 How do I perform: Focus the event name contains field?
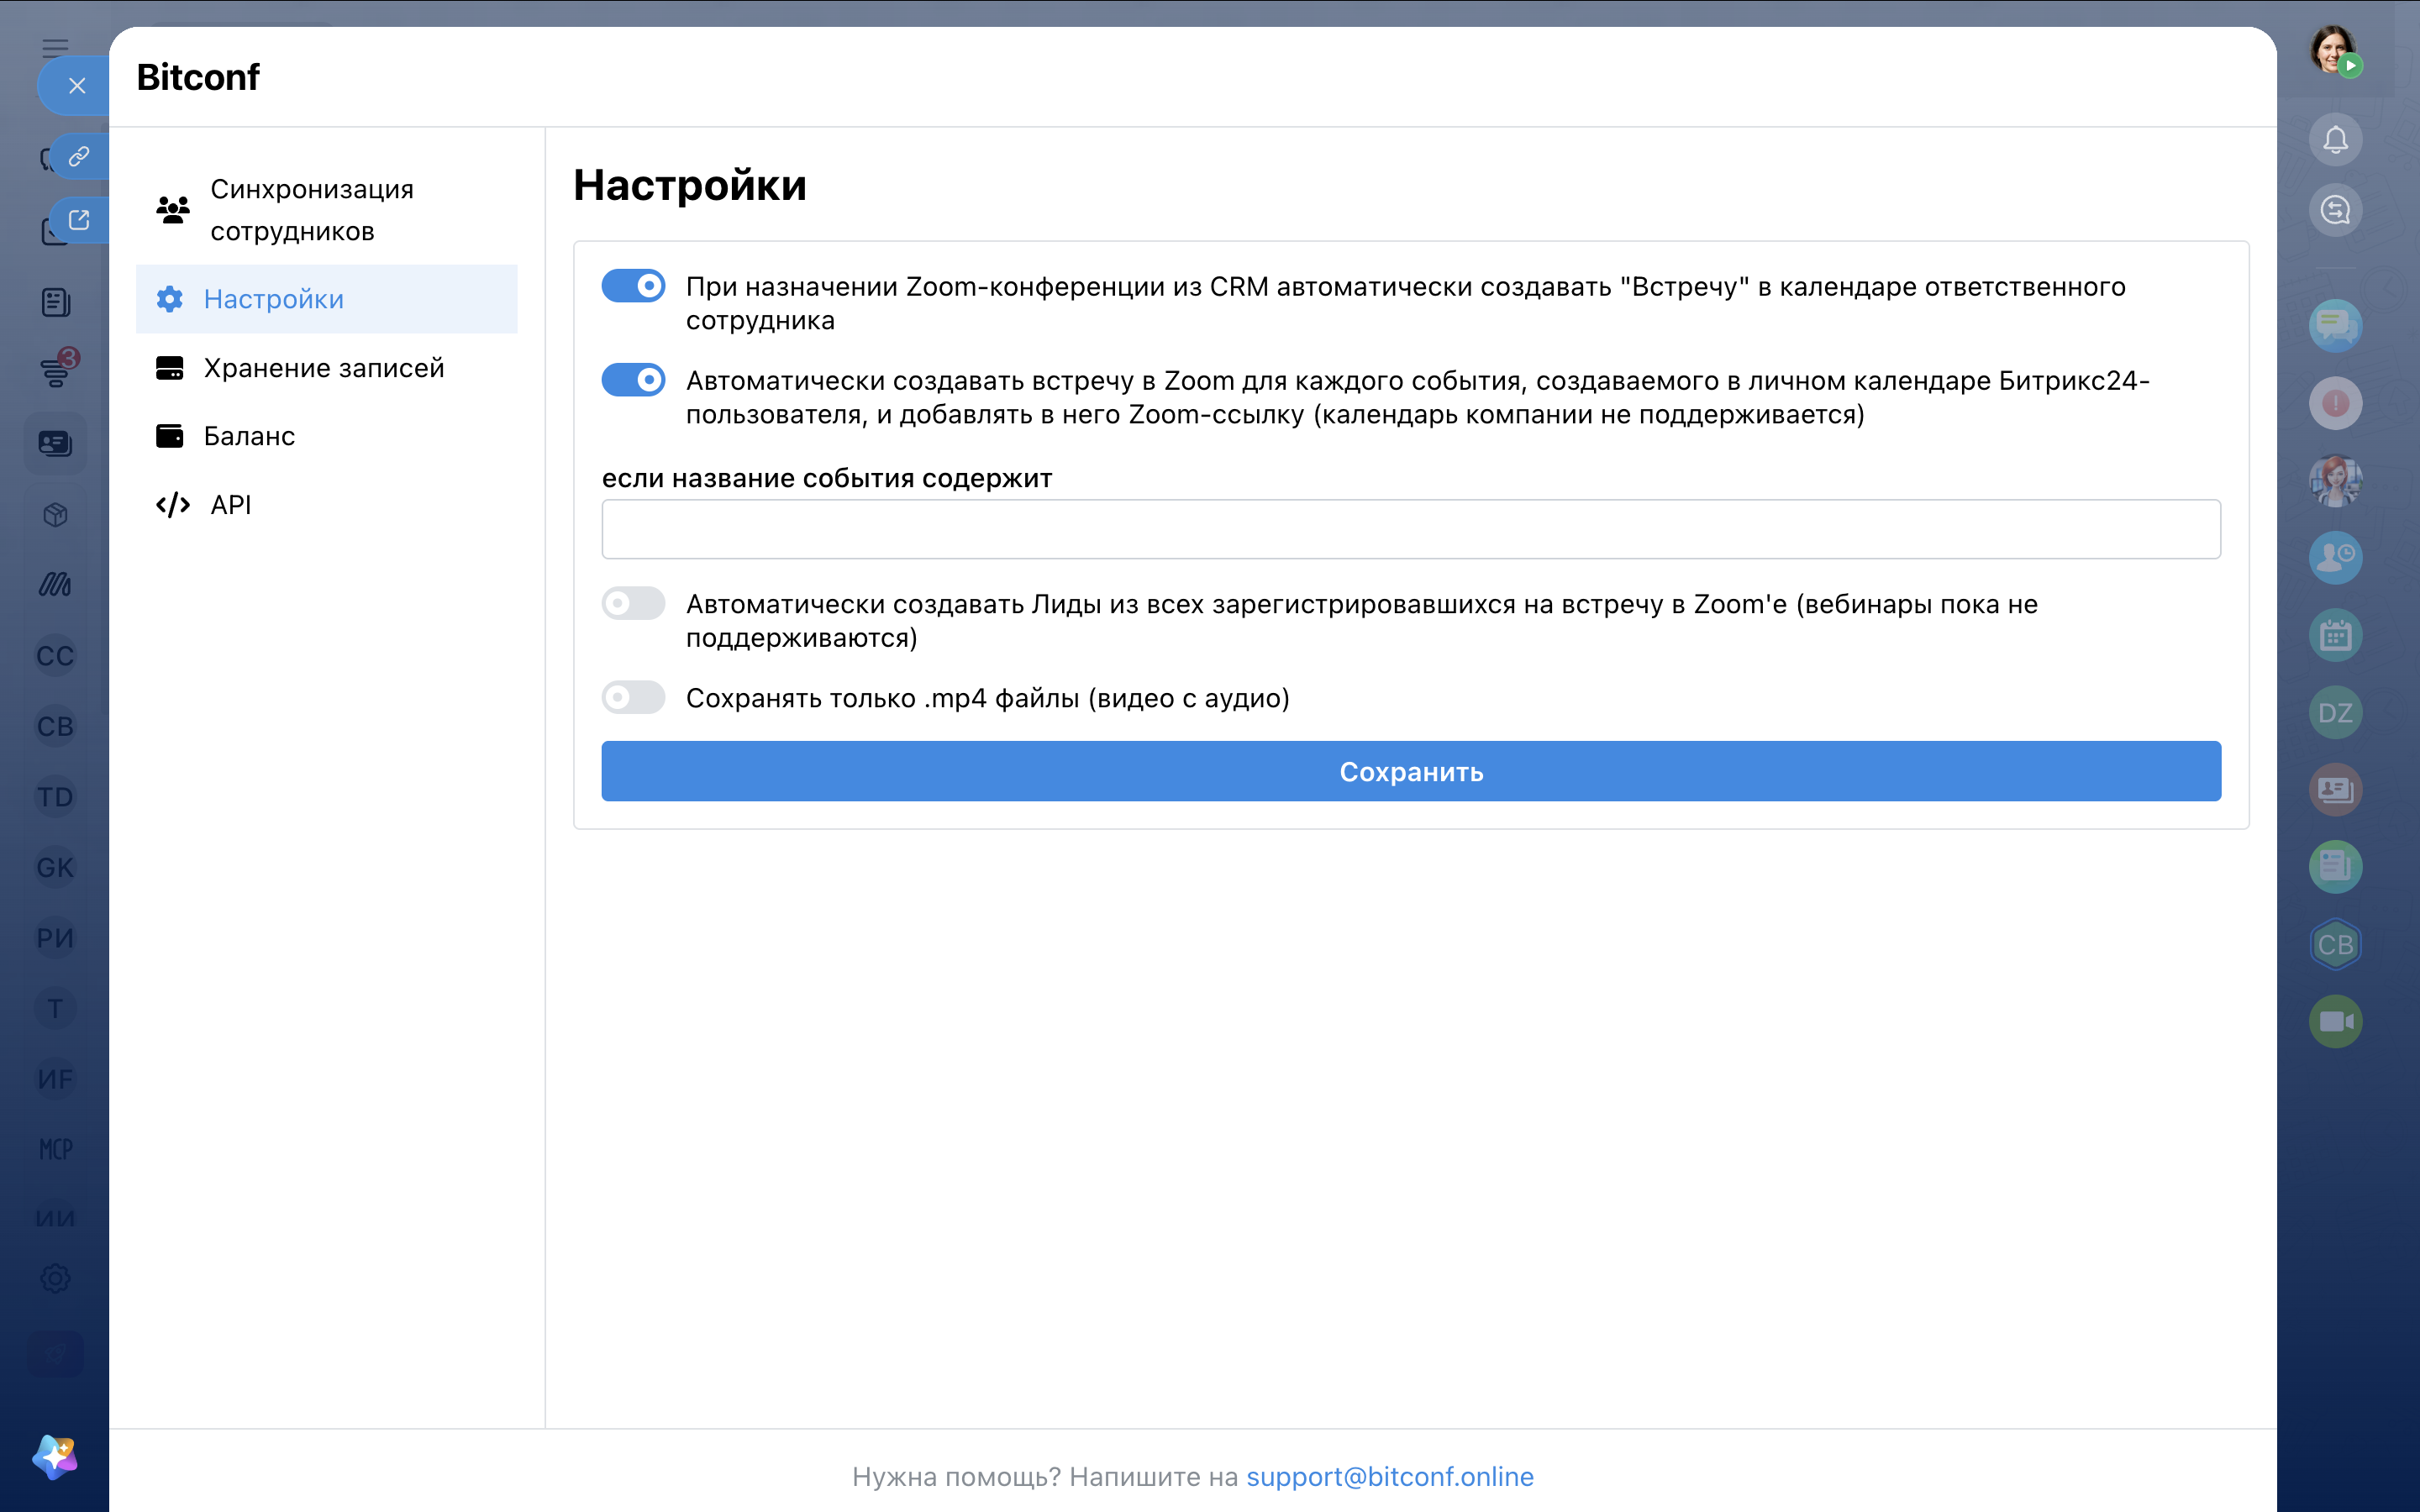(1411, 529)
